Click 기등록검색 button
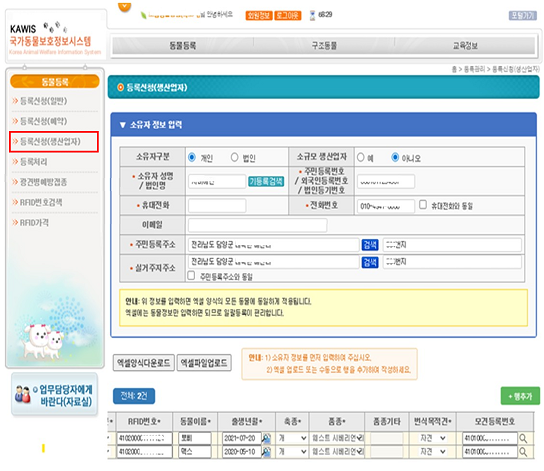Viewport: 544px width, 471px height. click(266, 181)
